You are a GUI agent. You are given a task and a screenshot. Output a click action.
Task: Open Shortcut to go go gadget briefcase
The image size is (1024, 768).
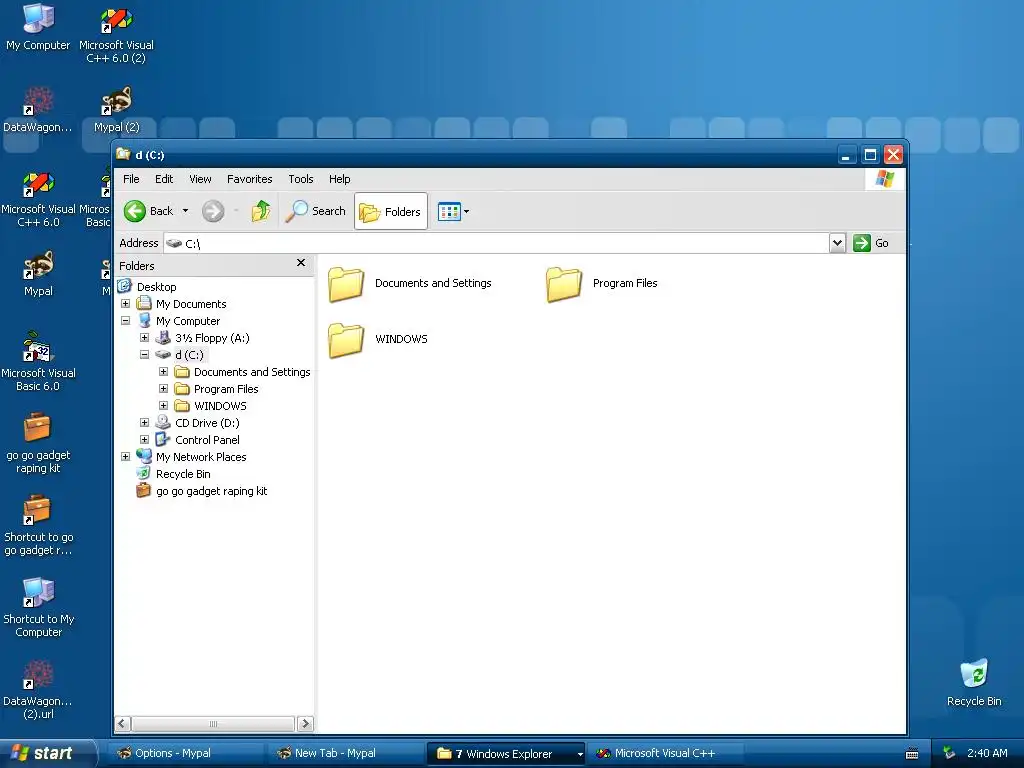coord(38,525)
